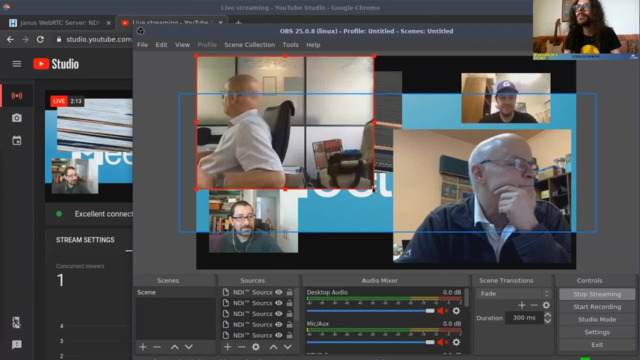Adjust the Mic/Aux volume slider

(x=371, y=342)
